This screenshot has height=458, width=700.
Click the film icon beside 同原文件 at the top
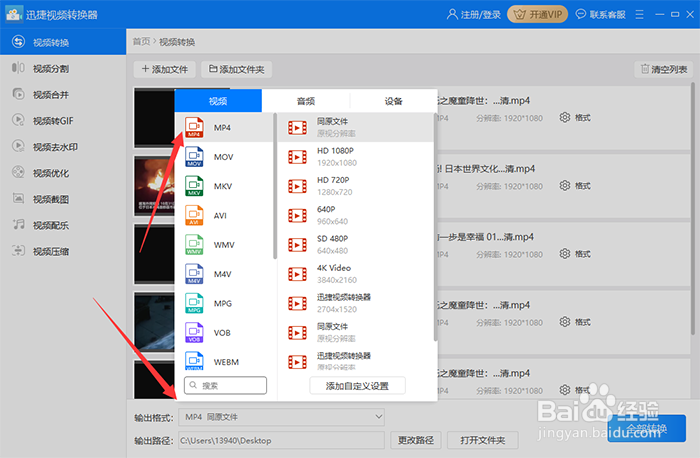(x=297, y=128)
